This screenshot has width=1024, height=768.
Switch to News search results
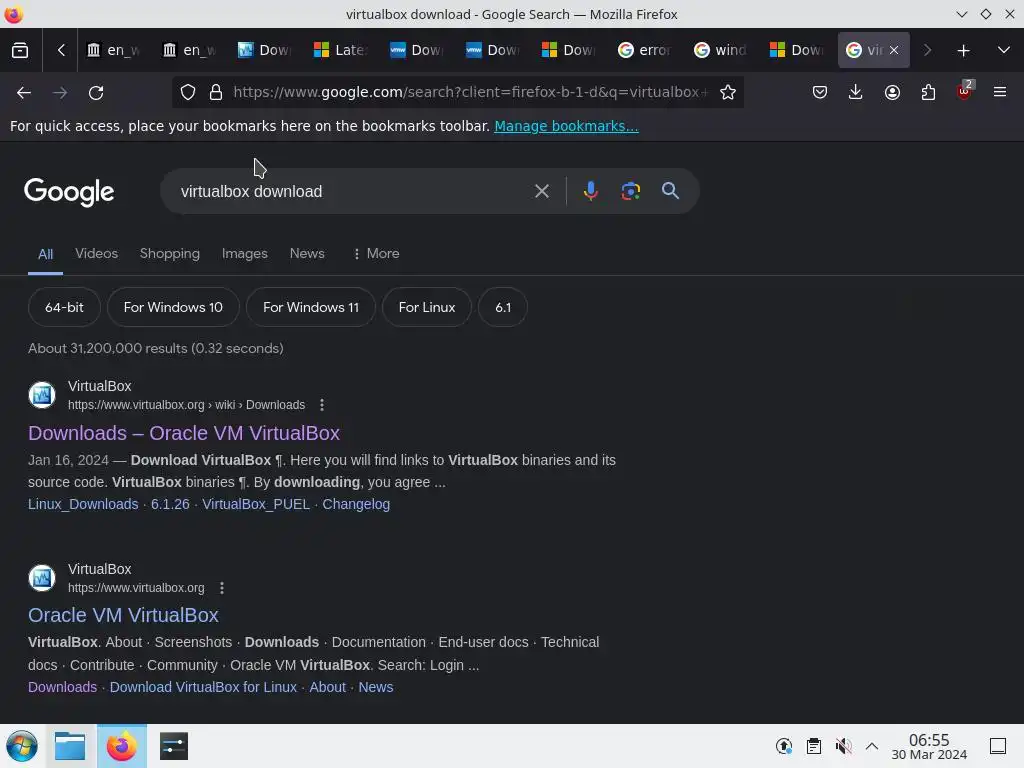tap(307, 253)
